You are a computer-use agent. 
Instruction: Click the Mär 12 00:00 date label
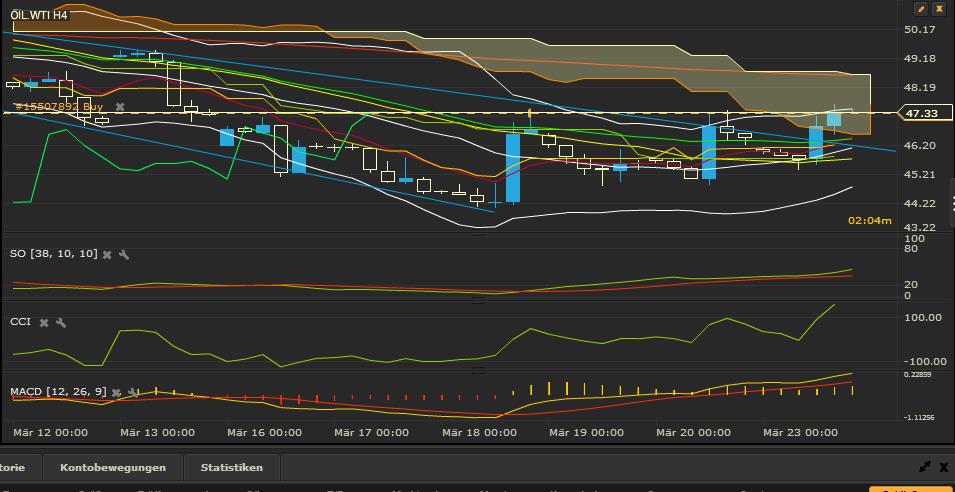point(51,433)
